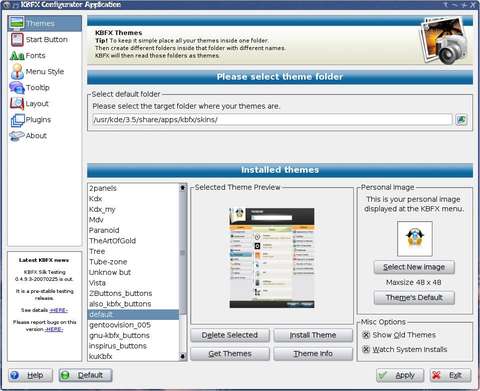The image size is (480, 391).
Task: Click the selected theme preview image
Action: pos(272,258)
